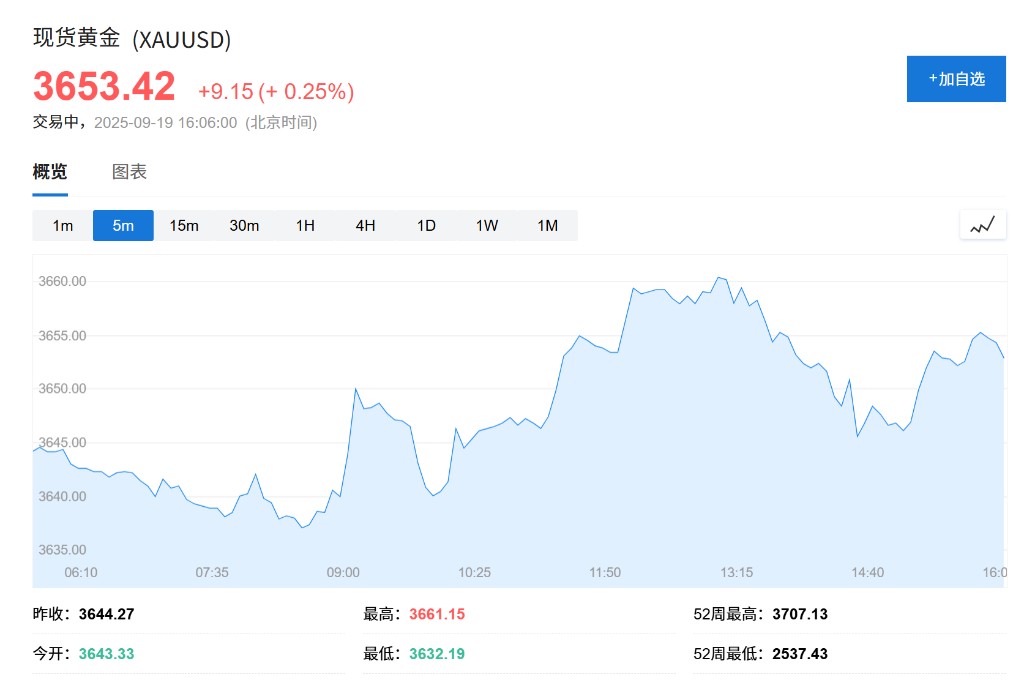The height and width of the screenshot is (695, 1024).
Task: Click the current price 3653.42
Action: (x=104, y=87)
